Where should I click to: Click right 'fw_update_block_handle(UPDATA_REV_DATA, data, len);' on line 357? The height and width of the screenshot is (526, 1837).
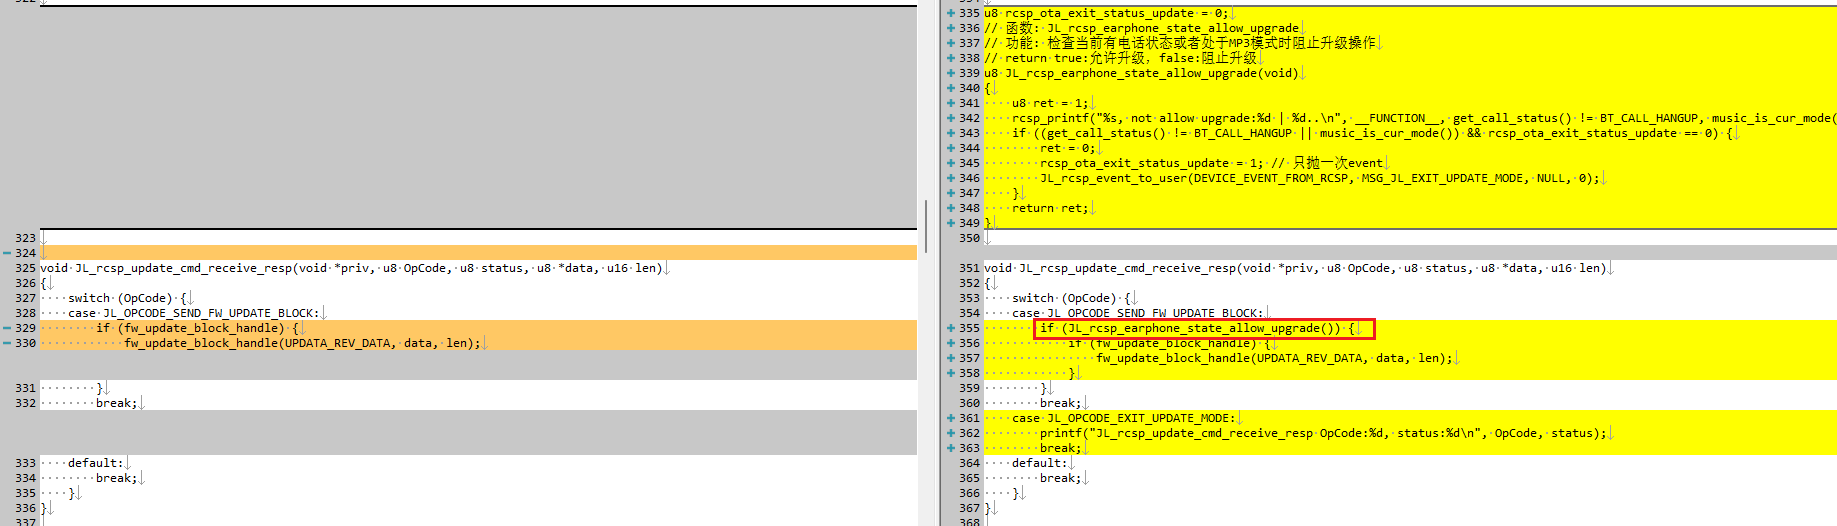pos(1274,358)
